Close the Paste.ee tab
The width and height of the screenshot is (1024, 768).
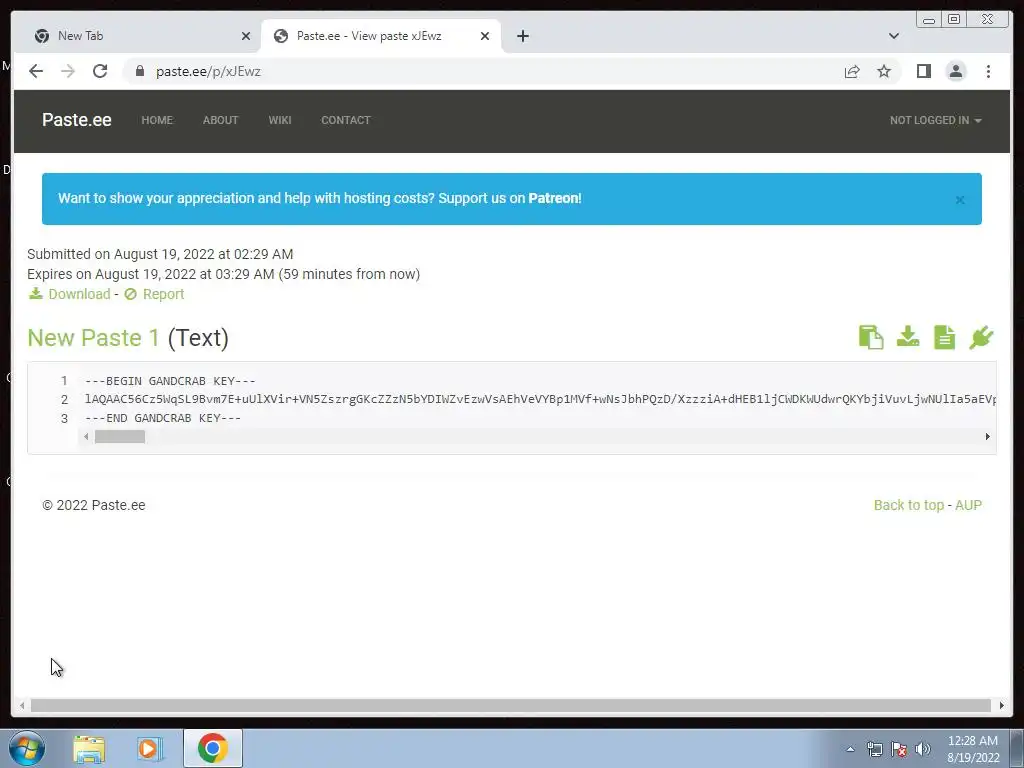(485, 36)
